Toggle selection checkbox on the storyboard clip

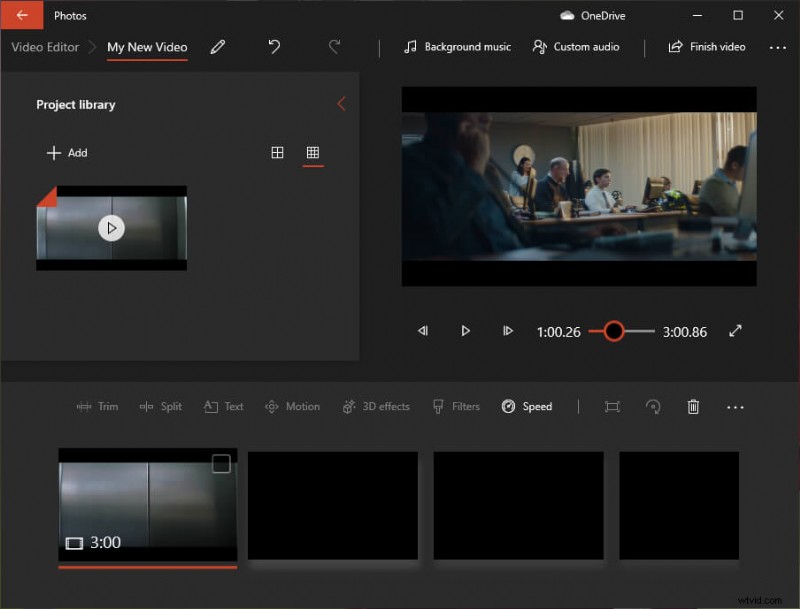point(222,463)
